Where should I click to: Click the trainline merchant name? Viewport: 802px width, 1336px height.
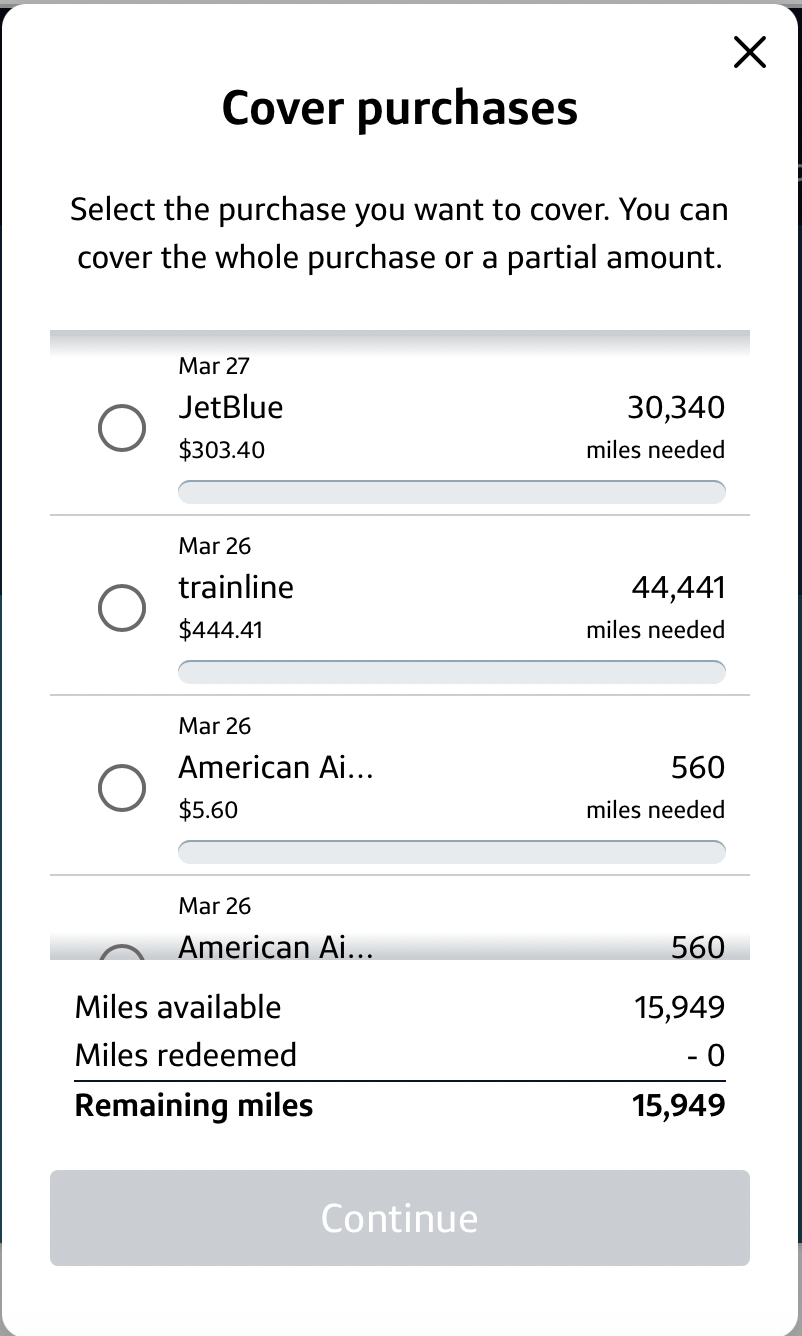(236, 587)
